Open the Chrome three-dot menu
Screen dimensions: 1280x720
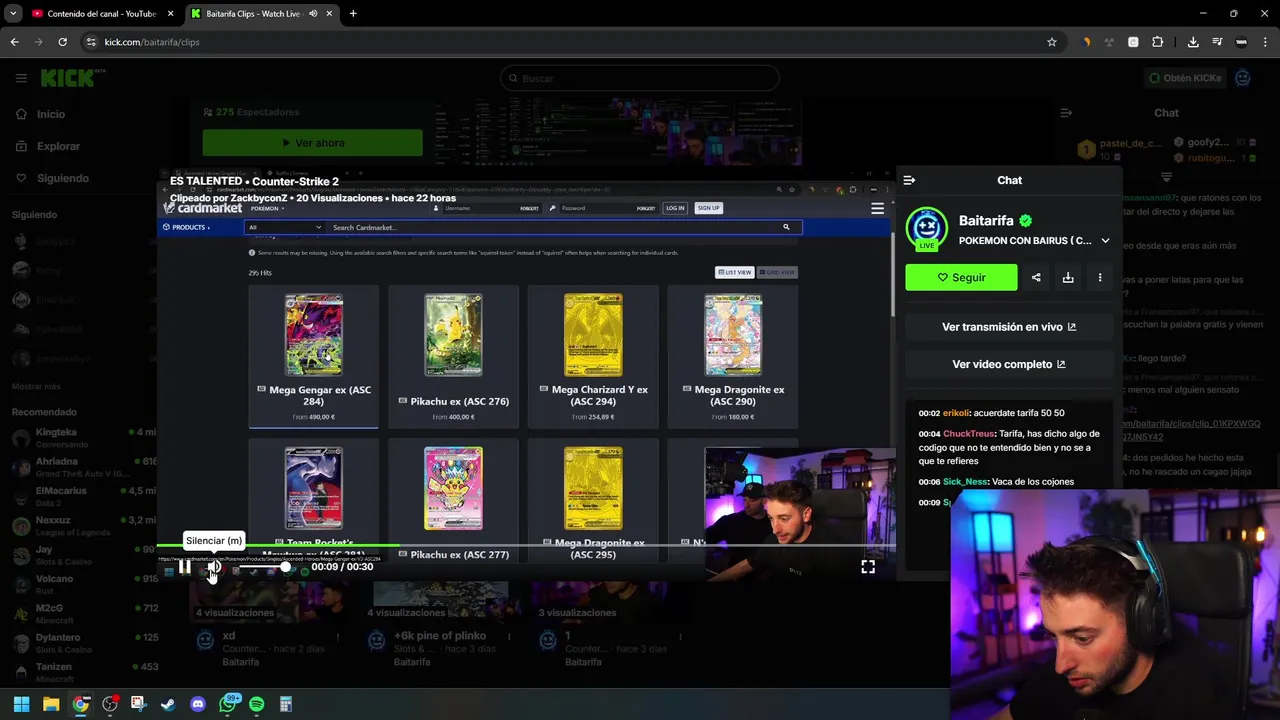tap(1265, 42)
